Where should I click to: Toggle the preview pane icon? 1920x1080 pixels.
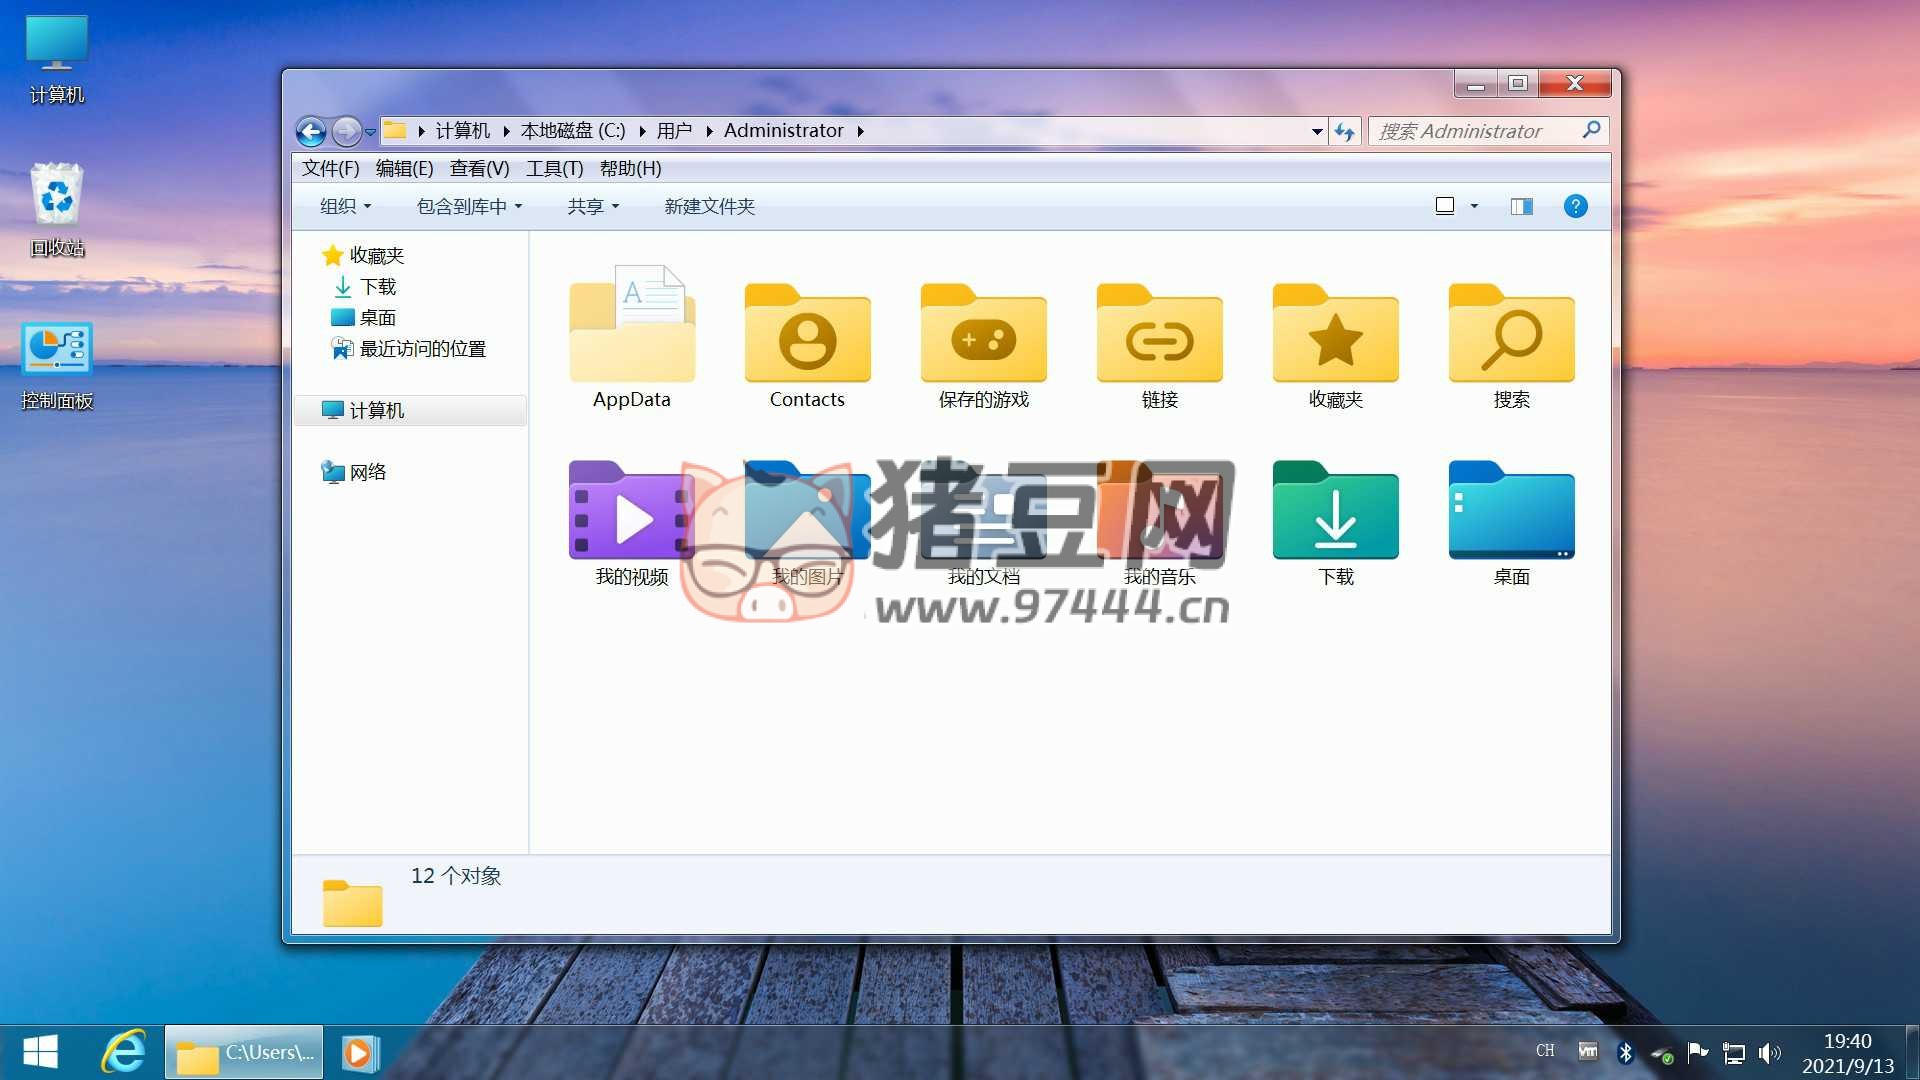click(x=1521, y=206)
